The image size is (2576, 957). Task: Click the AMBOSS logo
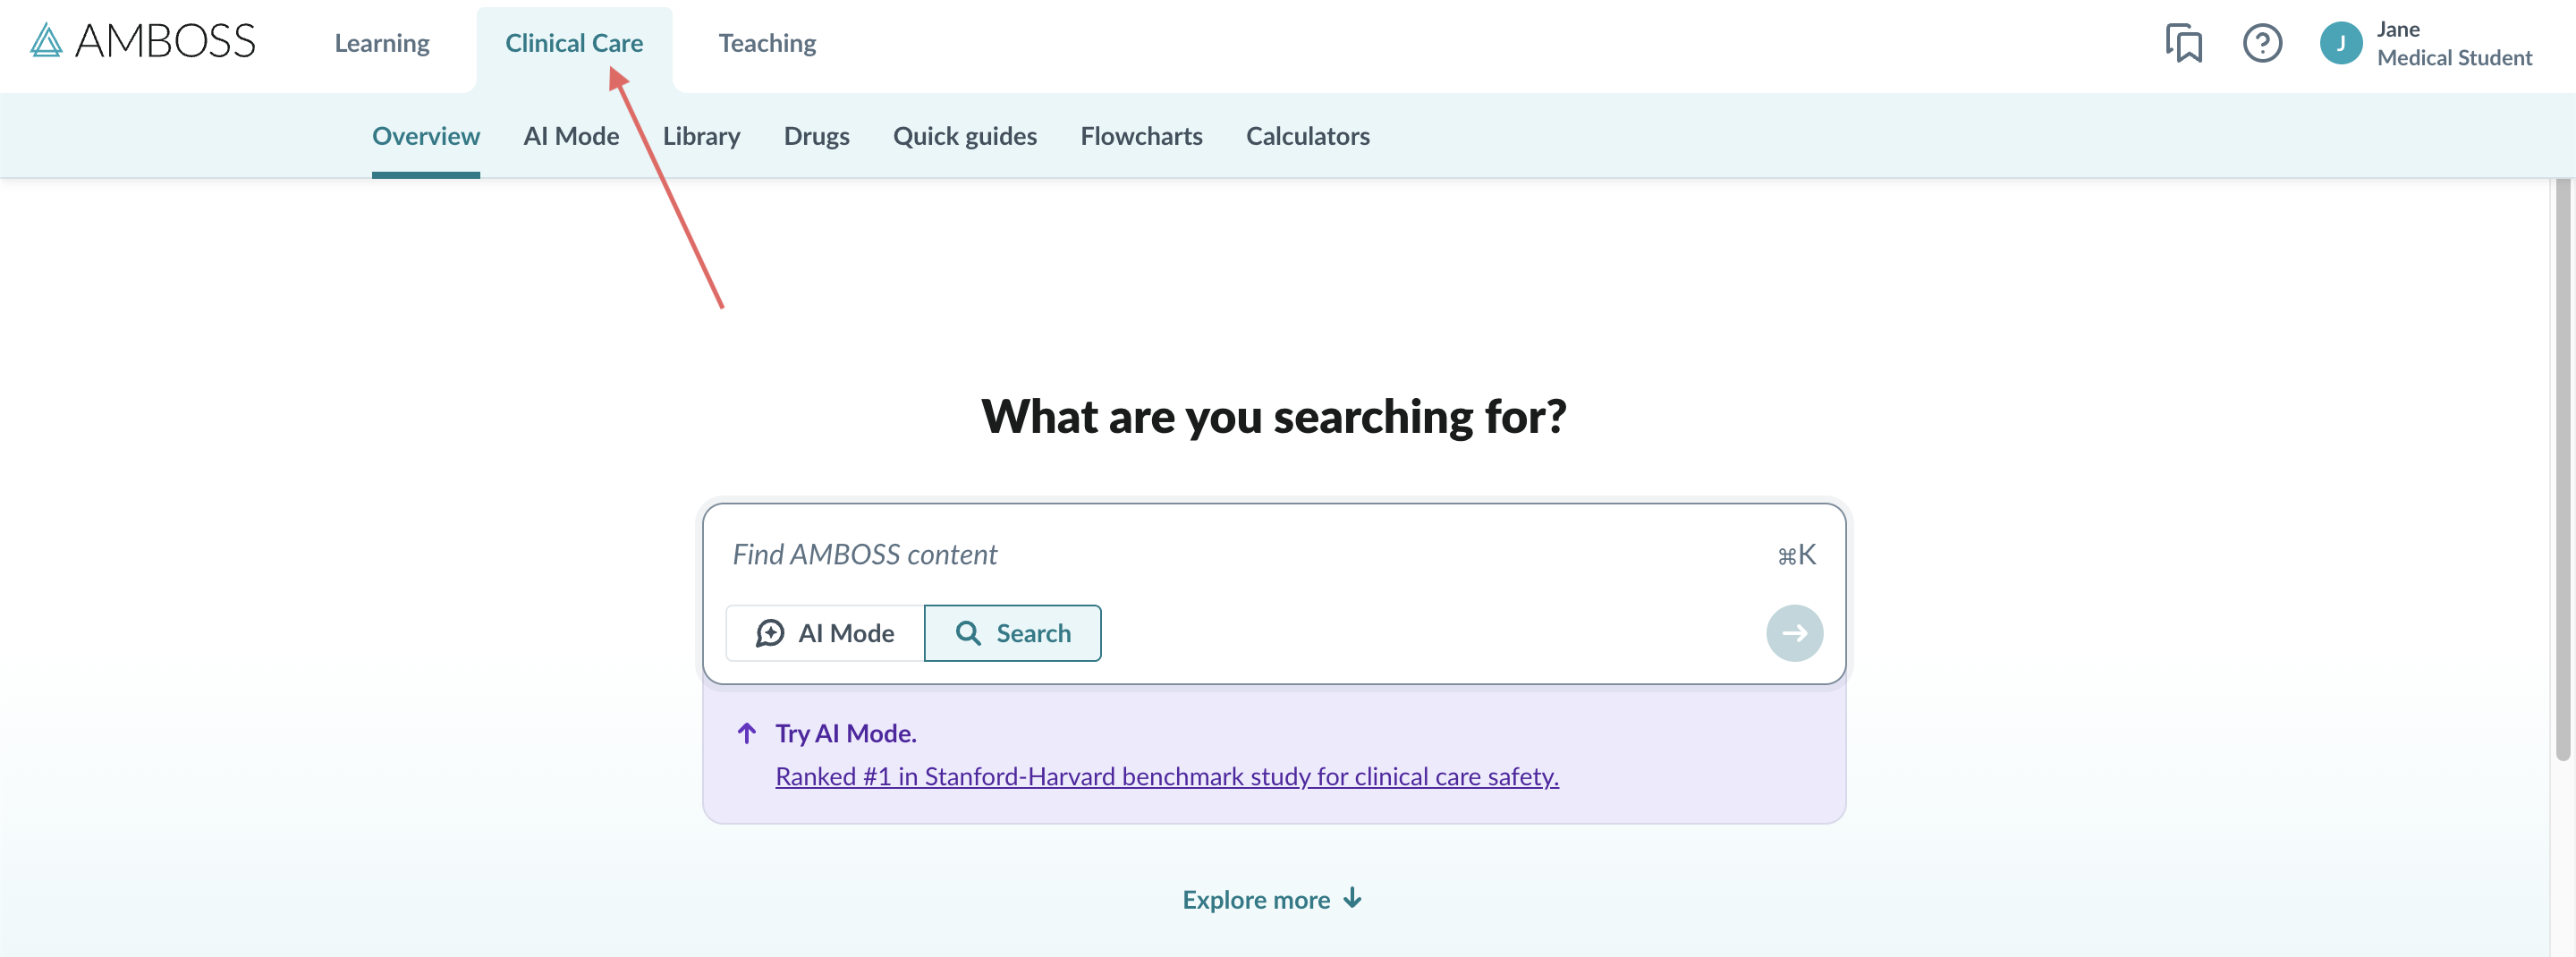click(143, 42)
